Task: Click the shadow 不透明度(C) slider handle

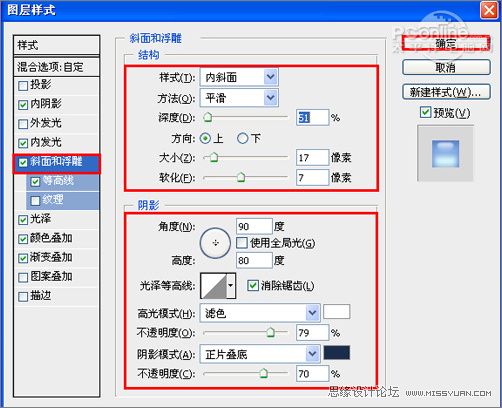Action: [263, 374]
